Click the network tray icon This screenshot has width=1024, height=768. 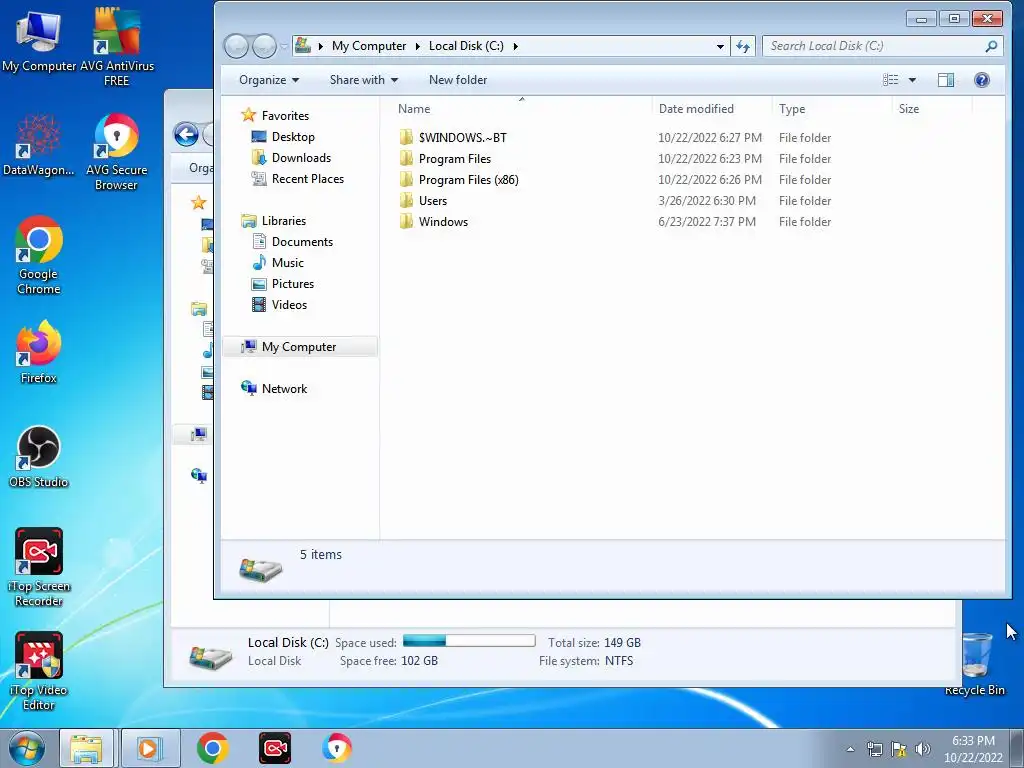point(874,749)
